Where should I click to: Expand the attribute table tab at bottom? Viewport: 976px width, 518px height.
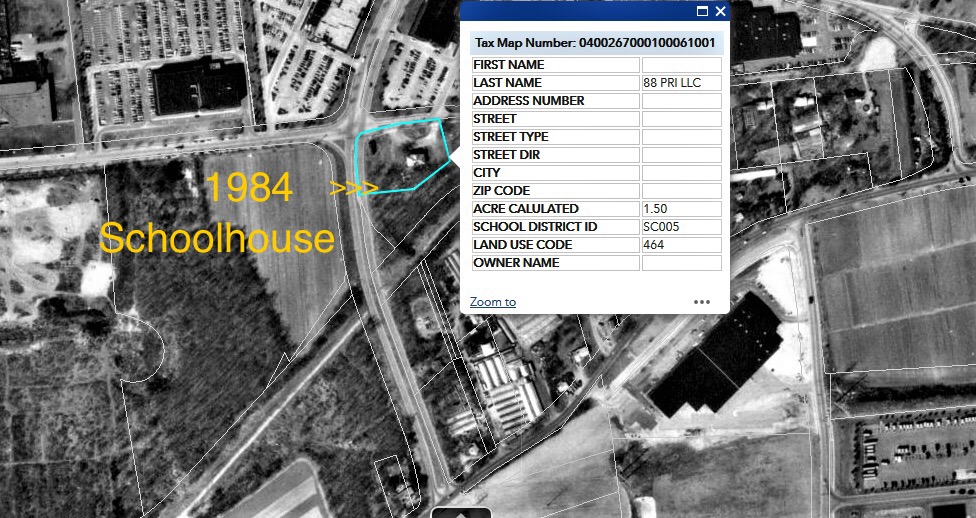(x=461, y=512)
